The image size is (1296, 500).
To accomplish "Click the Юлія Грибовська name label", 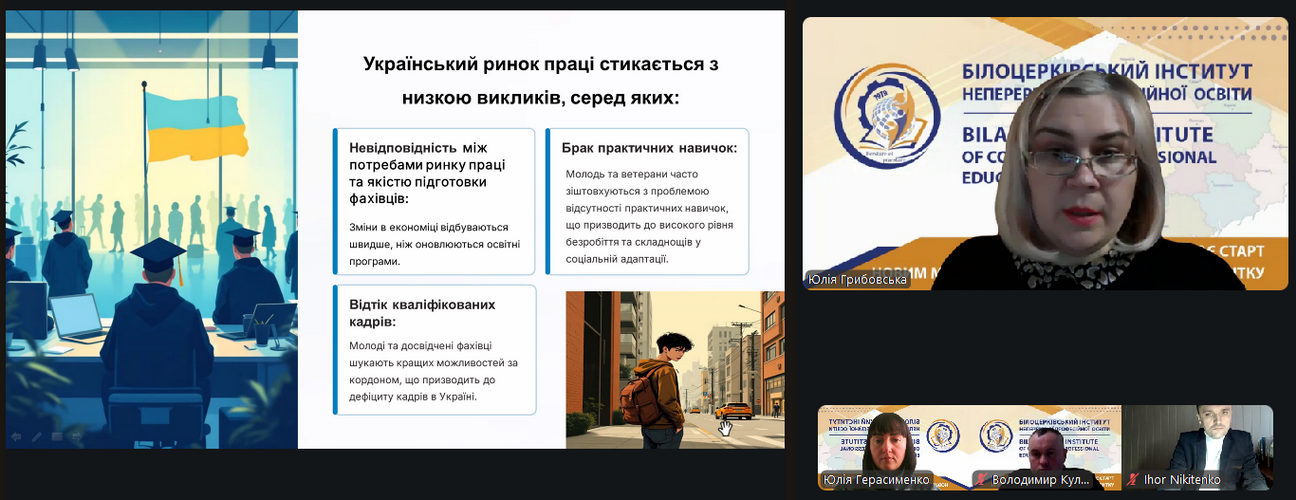I will [x=858, y=280].
